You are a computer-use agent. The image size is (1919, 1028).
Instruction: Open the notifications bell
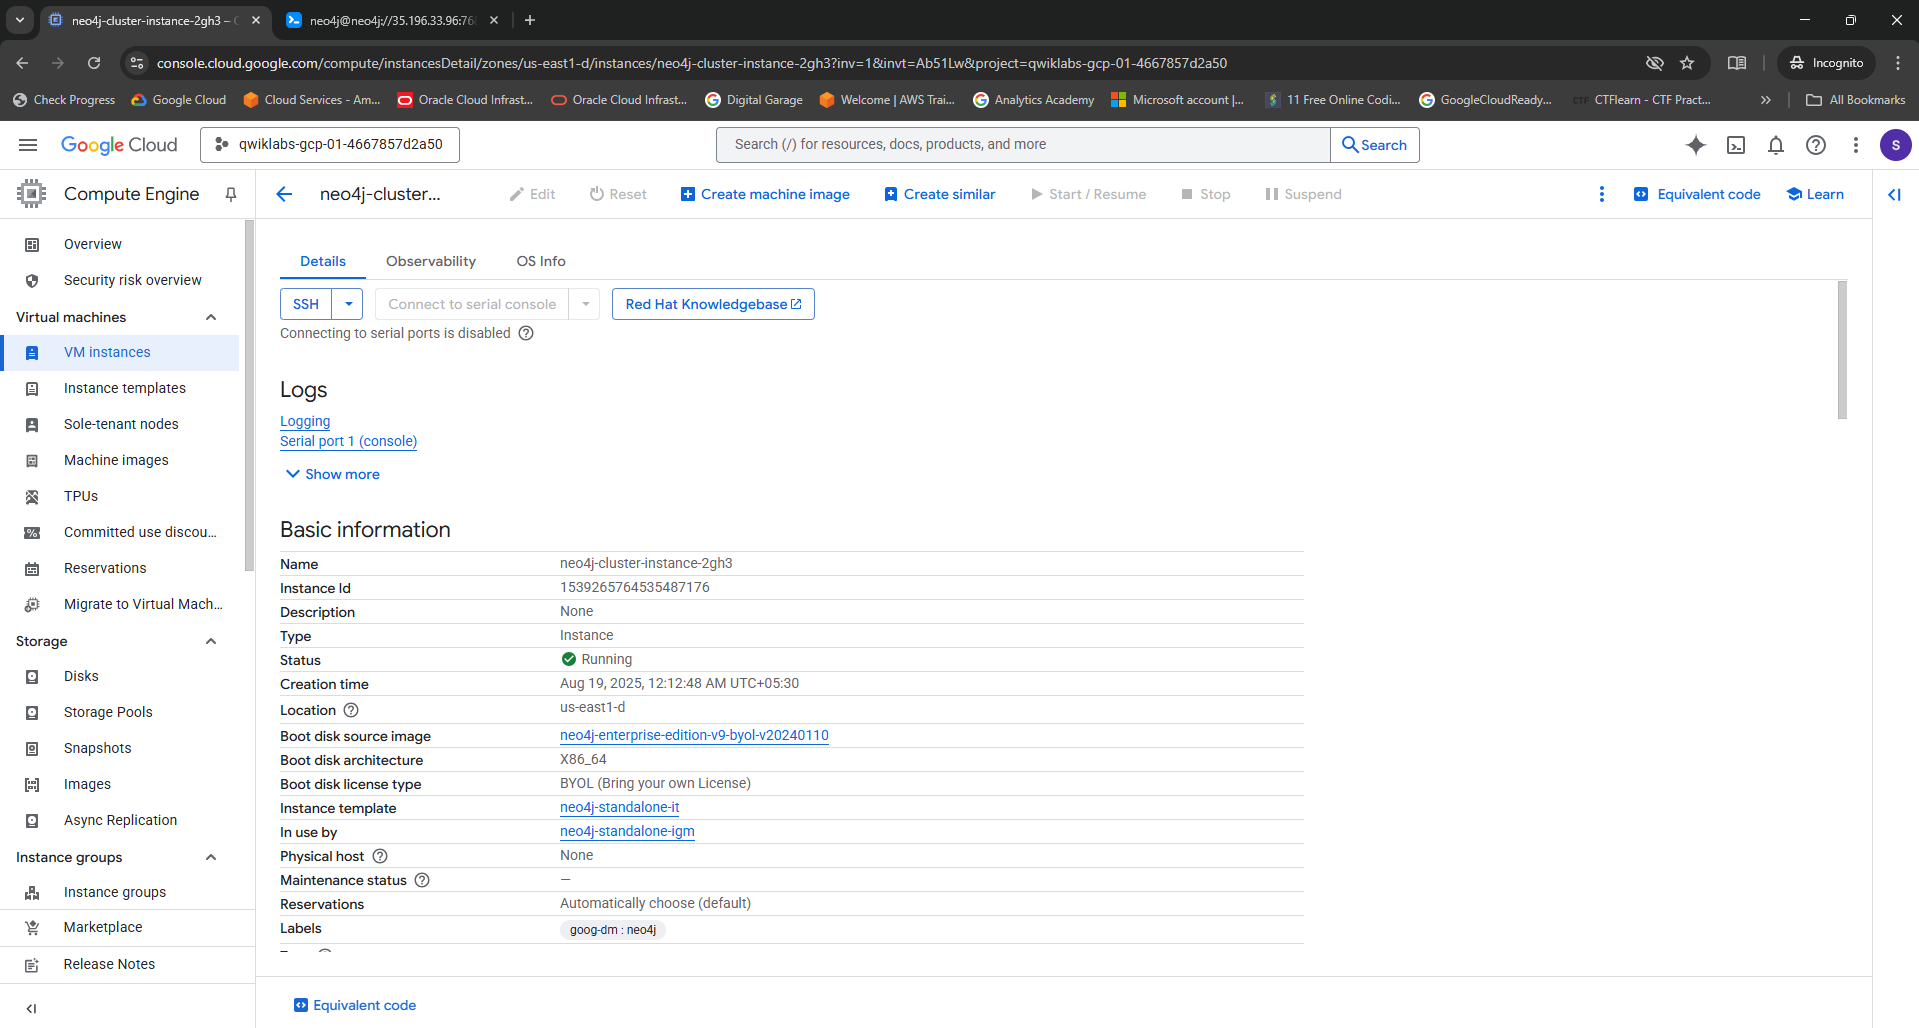1776,145
